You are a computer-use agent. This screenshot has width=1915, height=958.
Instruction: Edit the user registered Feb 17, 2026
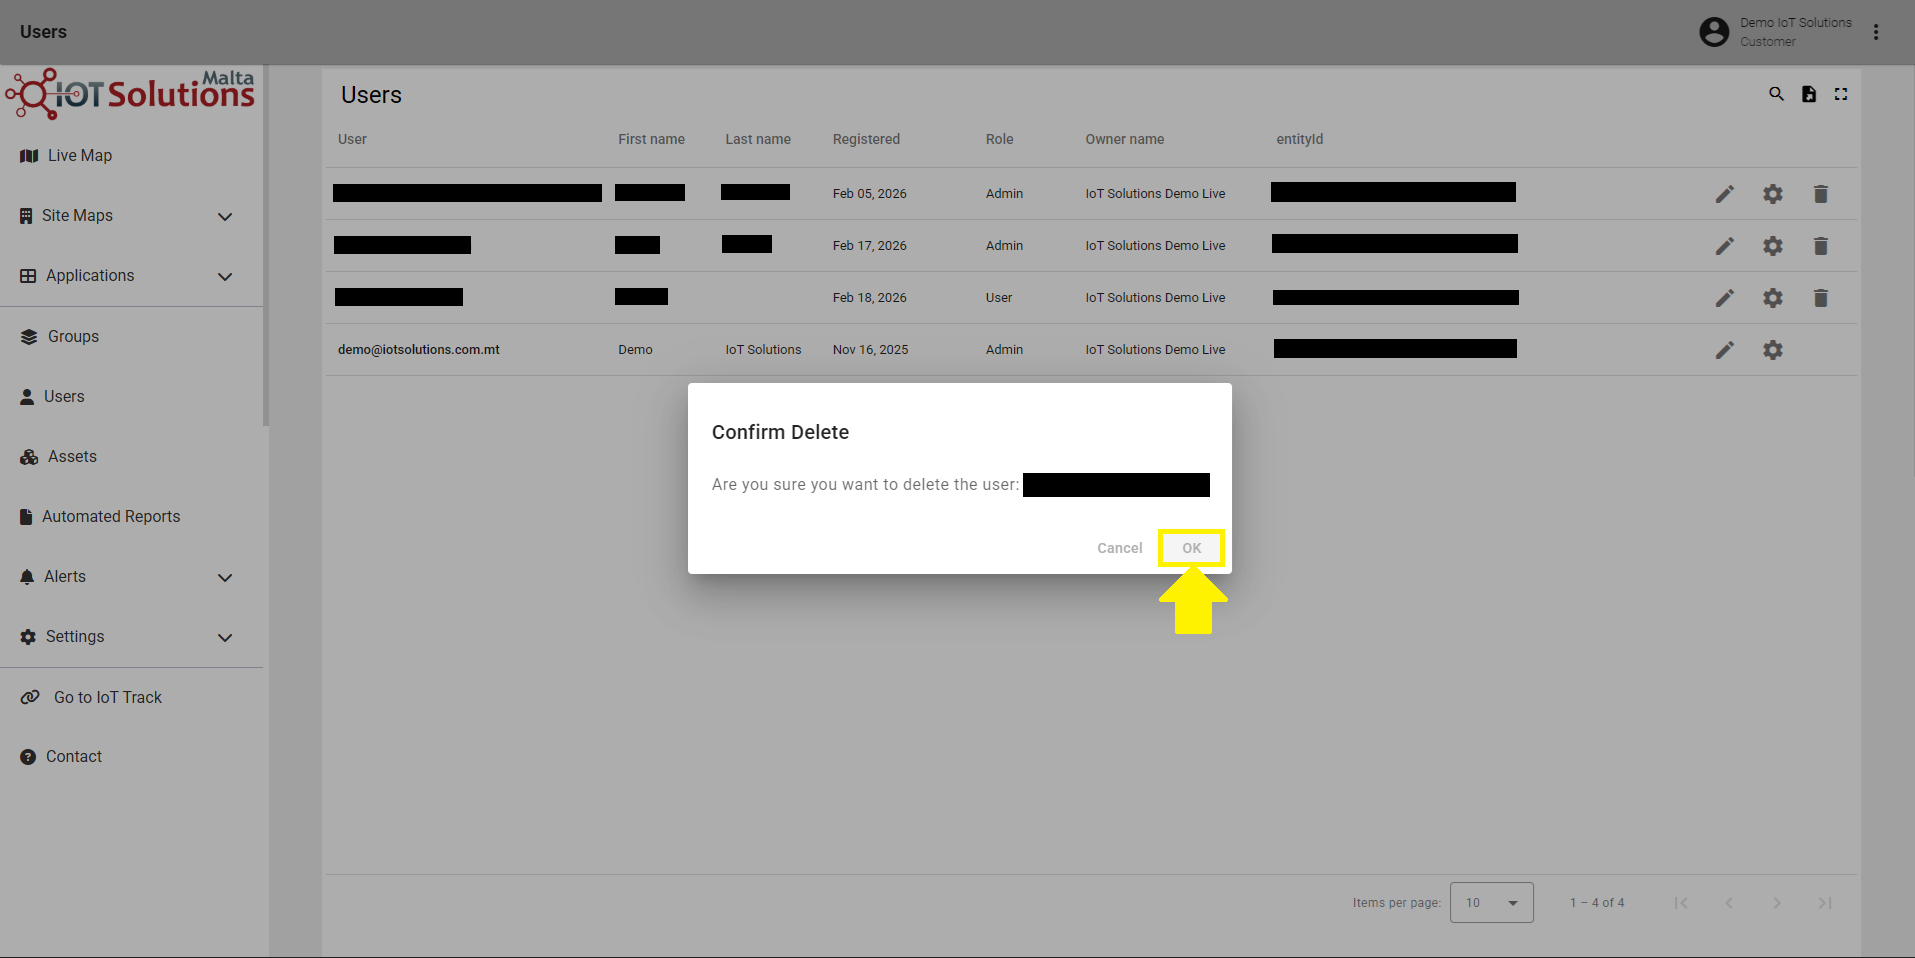click(1725, 246)
